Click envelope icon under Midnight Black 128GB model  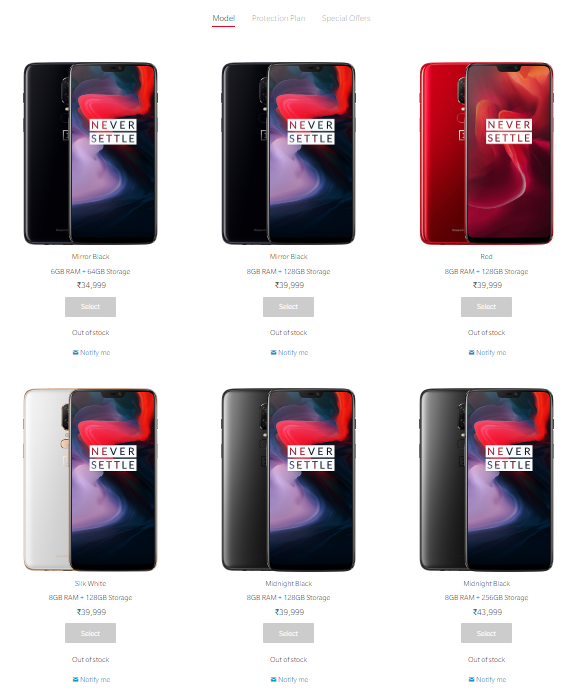274,679
